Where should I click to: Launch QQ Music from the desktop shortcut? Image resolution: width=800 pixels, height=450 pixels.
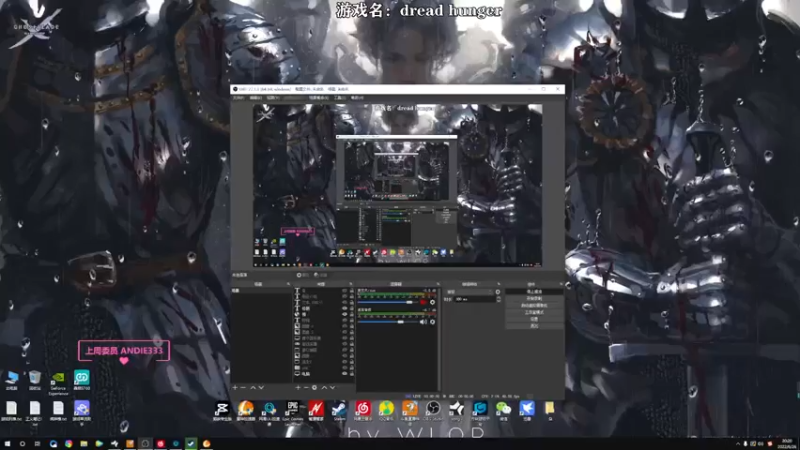pos(386,411)
